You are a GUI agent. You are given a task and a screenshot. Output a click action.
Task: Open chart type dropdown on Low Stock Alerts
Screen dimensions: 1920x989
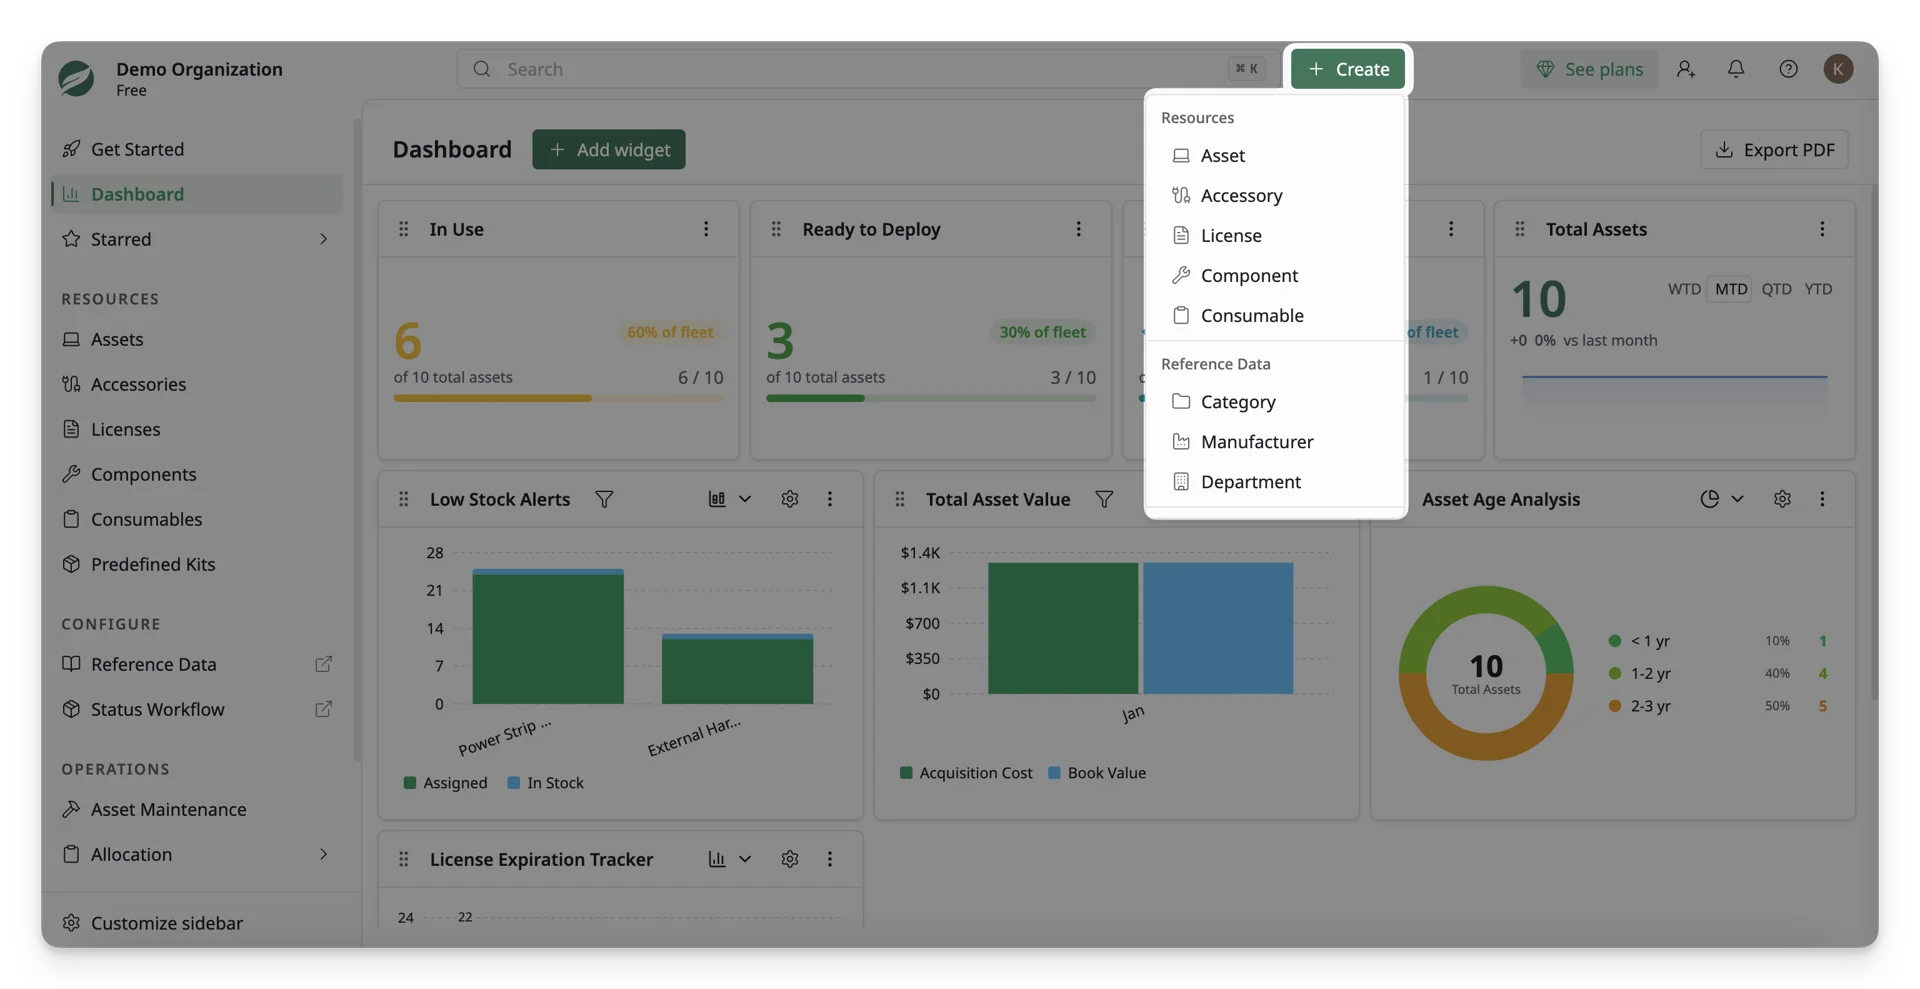(730, 499)
